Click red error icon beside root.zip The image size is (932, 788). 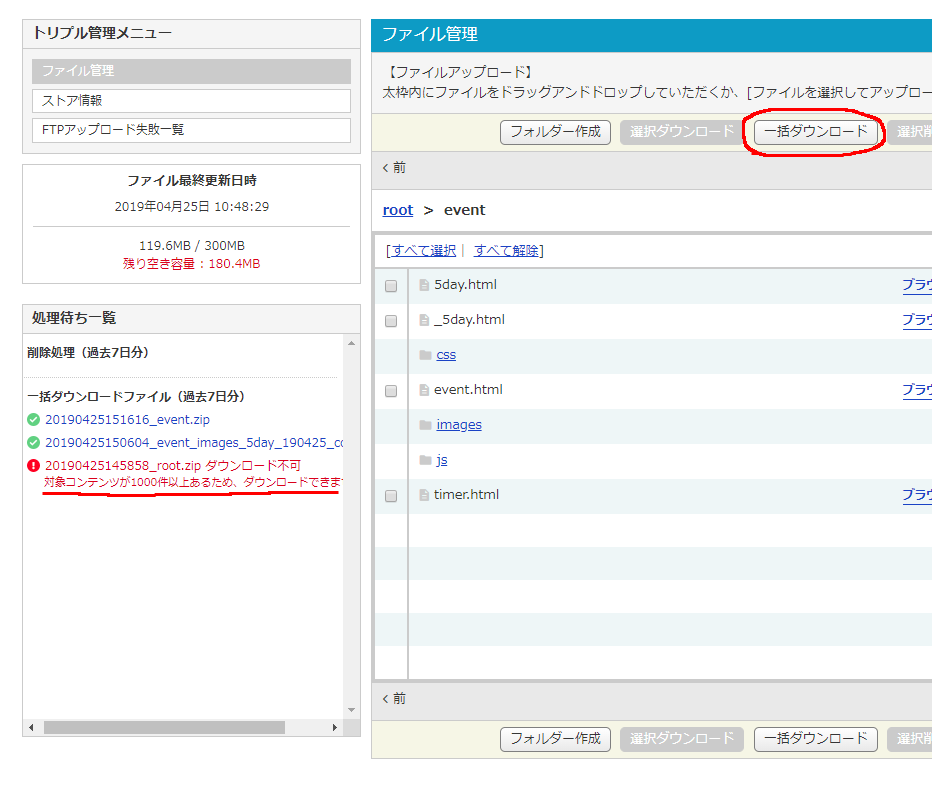click(33, 466)
